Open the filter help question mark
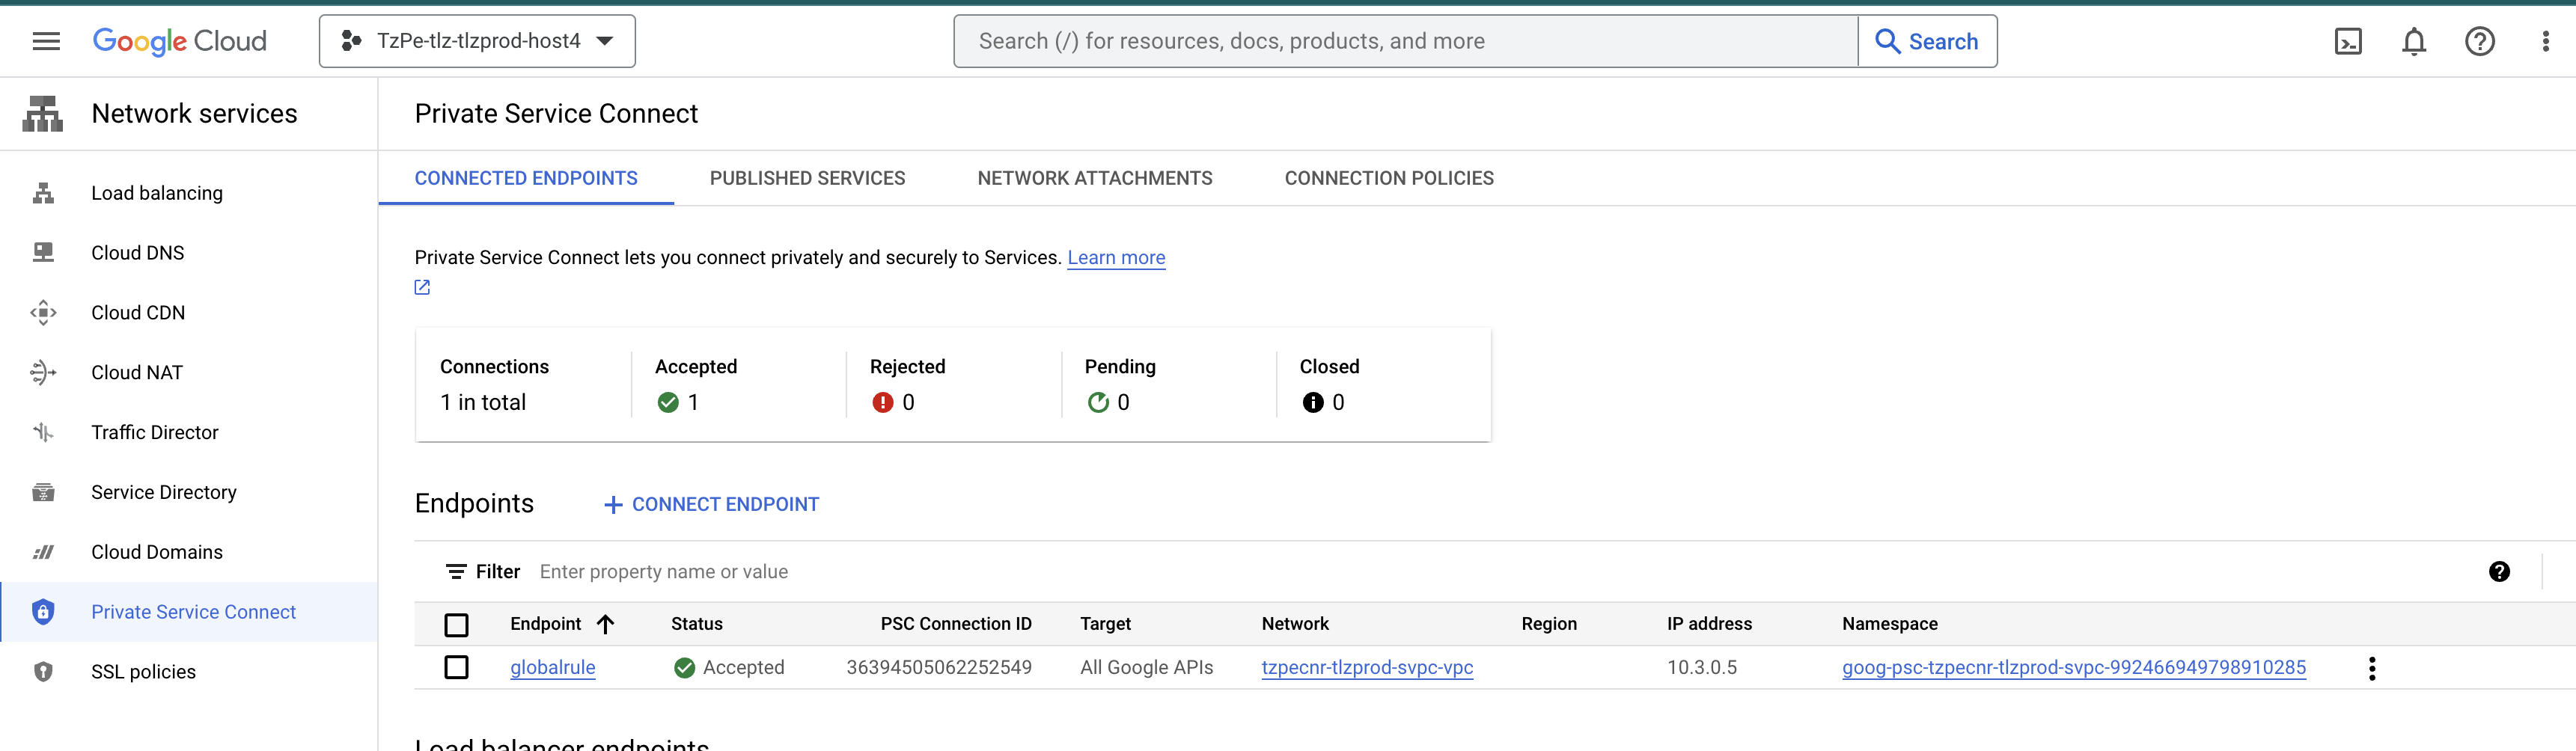 2500,571
